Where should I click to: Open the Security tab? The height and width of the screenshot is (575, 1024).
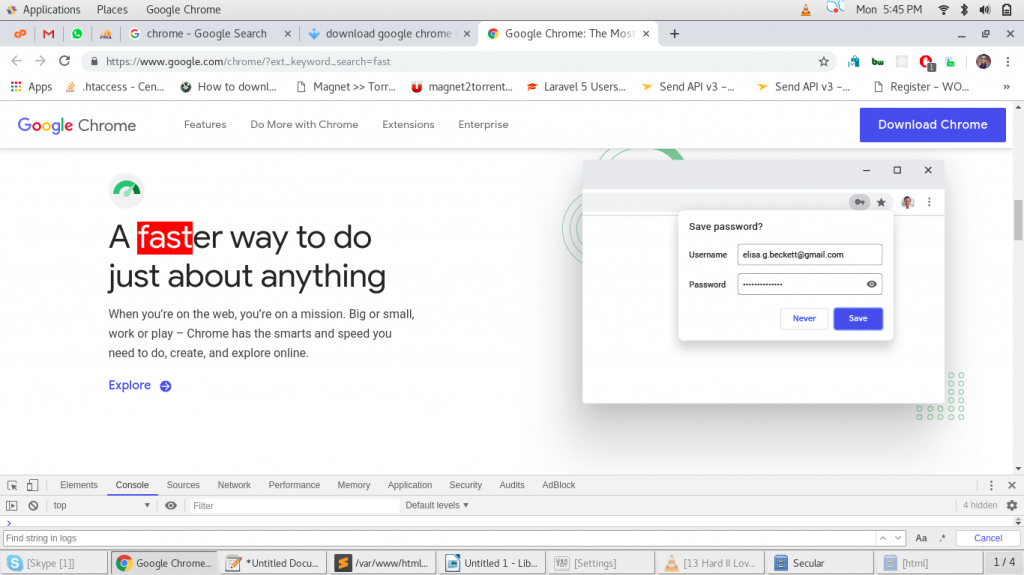click(x=465, y=485)
